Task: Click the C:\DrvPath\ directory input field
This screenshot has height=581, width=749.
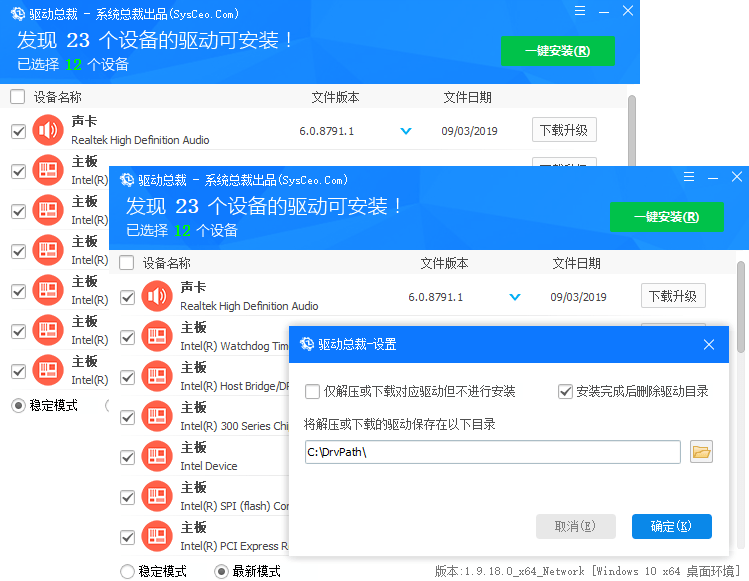Action: [x=492, y=452]
